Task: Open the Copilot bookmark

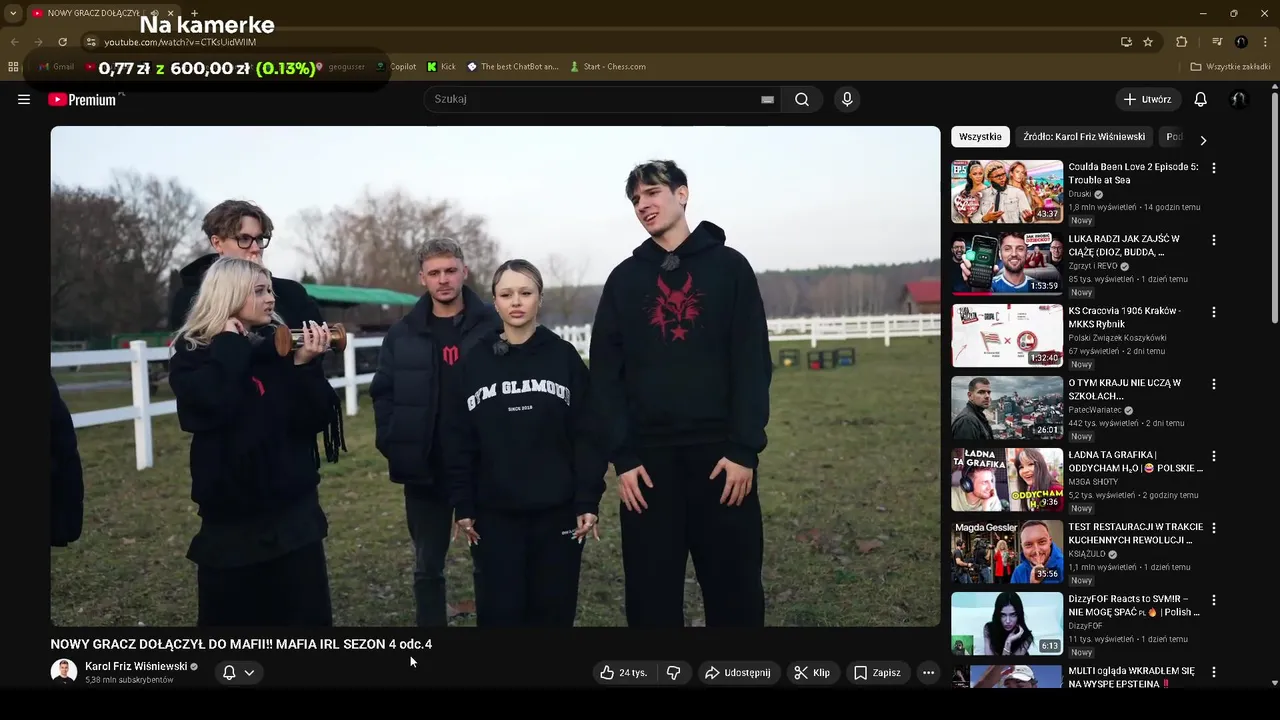Action: click(x=396, y=67)
